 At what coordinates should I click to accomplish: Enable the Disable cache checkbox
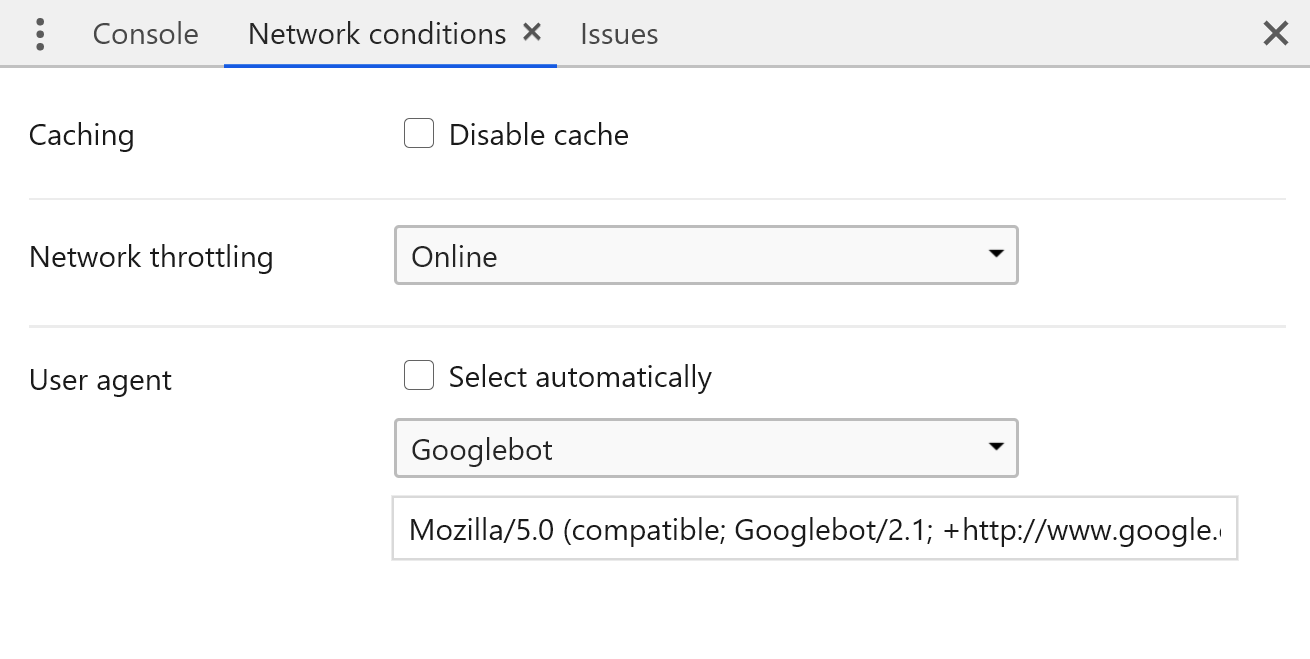[x=419, y=134]
